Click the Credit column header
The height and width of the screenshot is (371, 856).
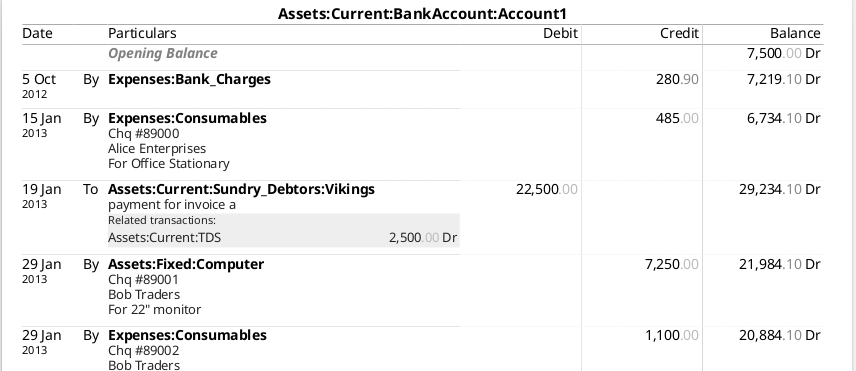679,33
